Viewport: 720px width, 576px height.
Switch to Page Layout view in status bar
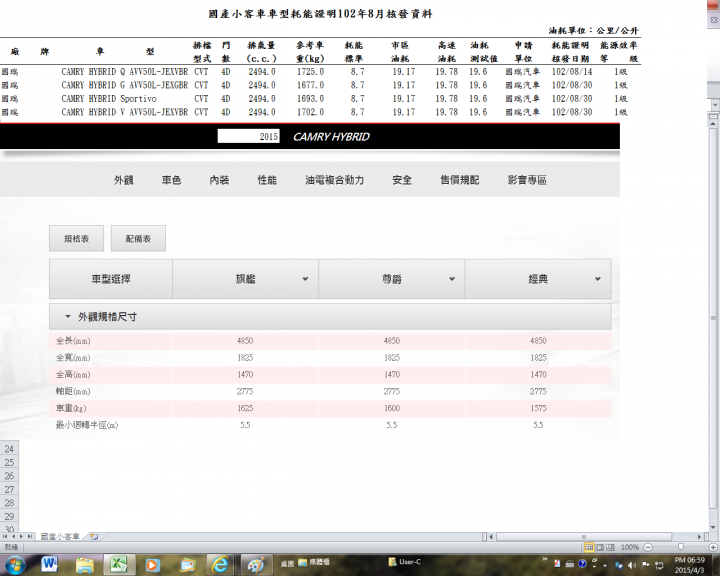click(600, 547)
